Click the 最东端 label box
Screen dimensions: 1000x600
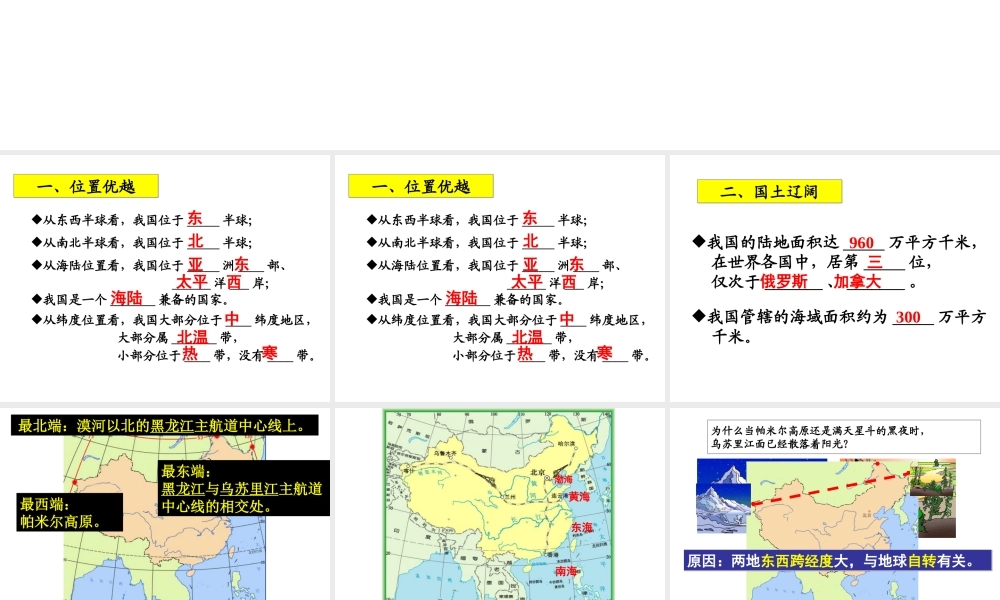(x=244, y=488)
